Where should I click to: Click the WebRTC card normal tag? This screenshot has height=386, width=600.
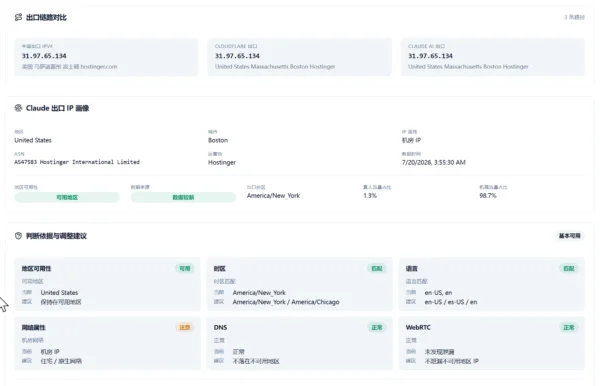coord(569,327)
